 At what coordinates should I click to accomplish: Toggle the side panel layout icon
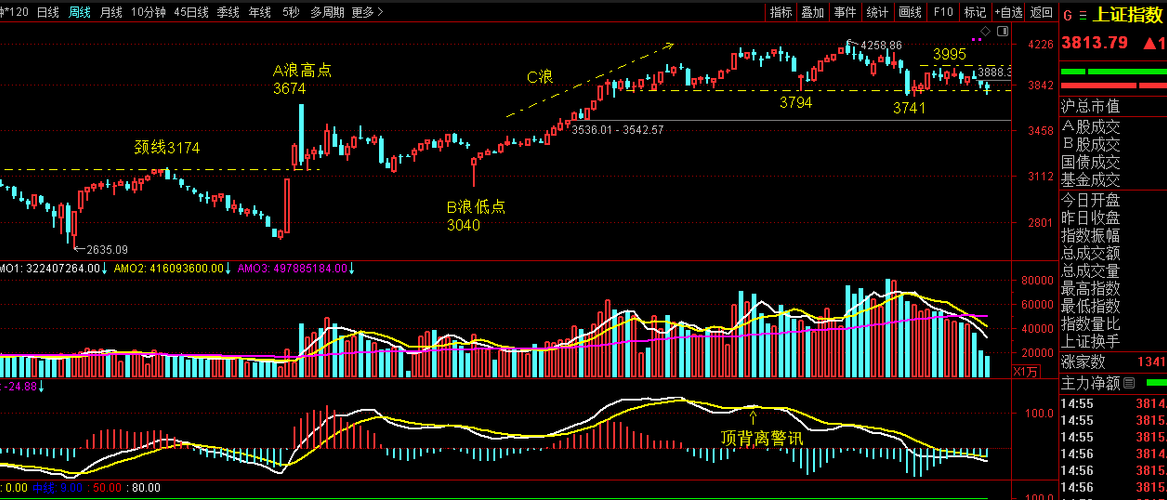(1002, 31)
